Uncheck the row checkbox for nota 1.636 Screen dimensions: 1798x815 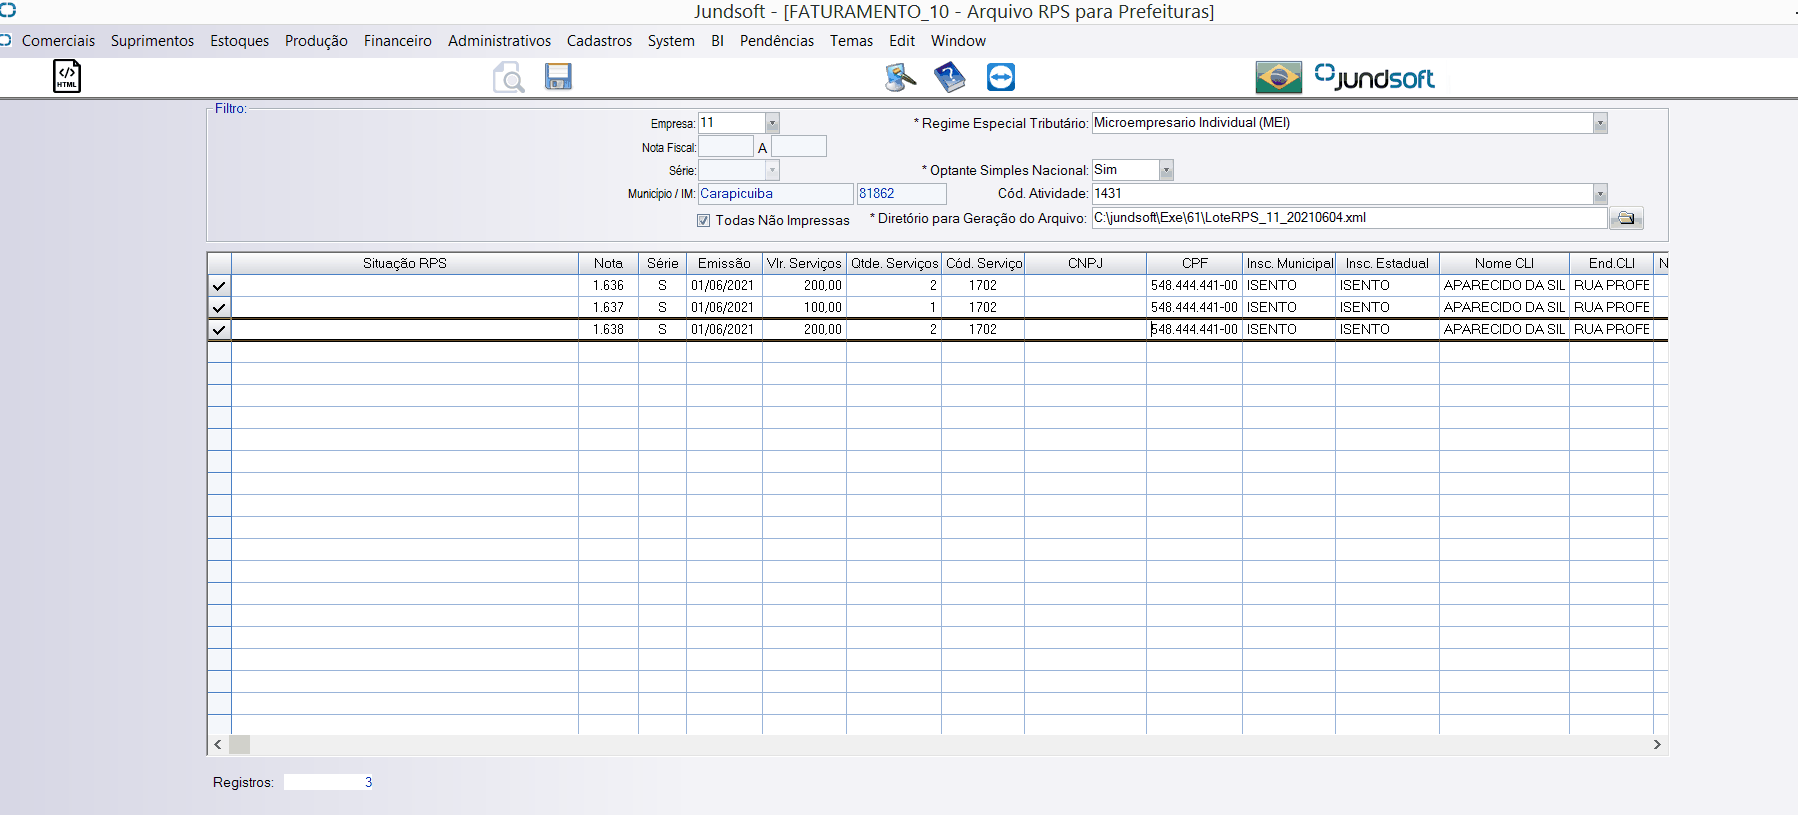coord(219,286)
